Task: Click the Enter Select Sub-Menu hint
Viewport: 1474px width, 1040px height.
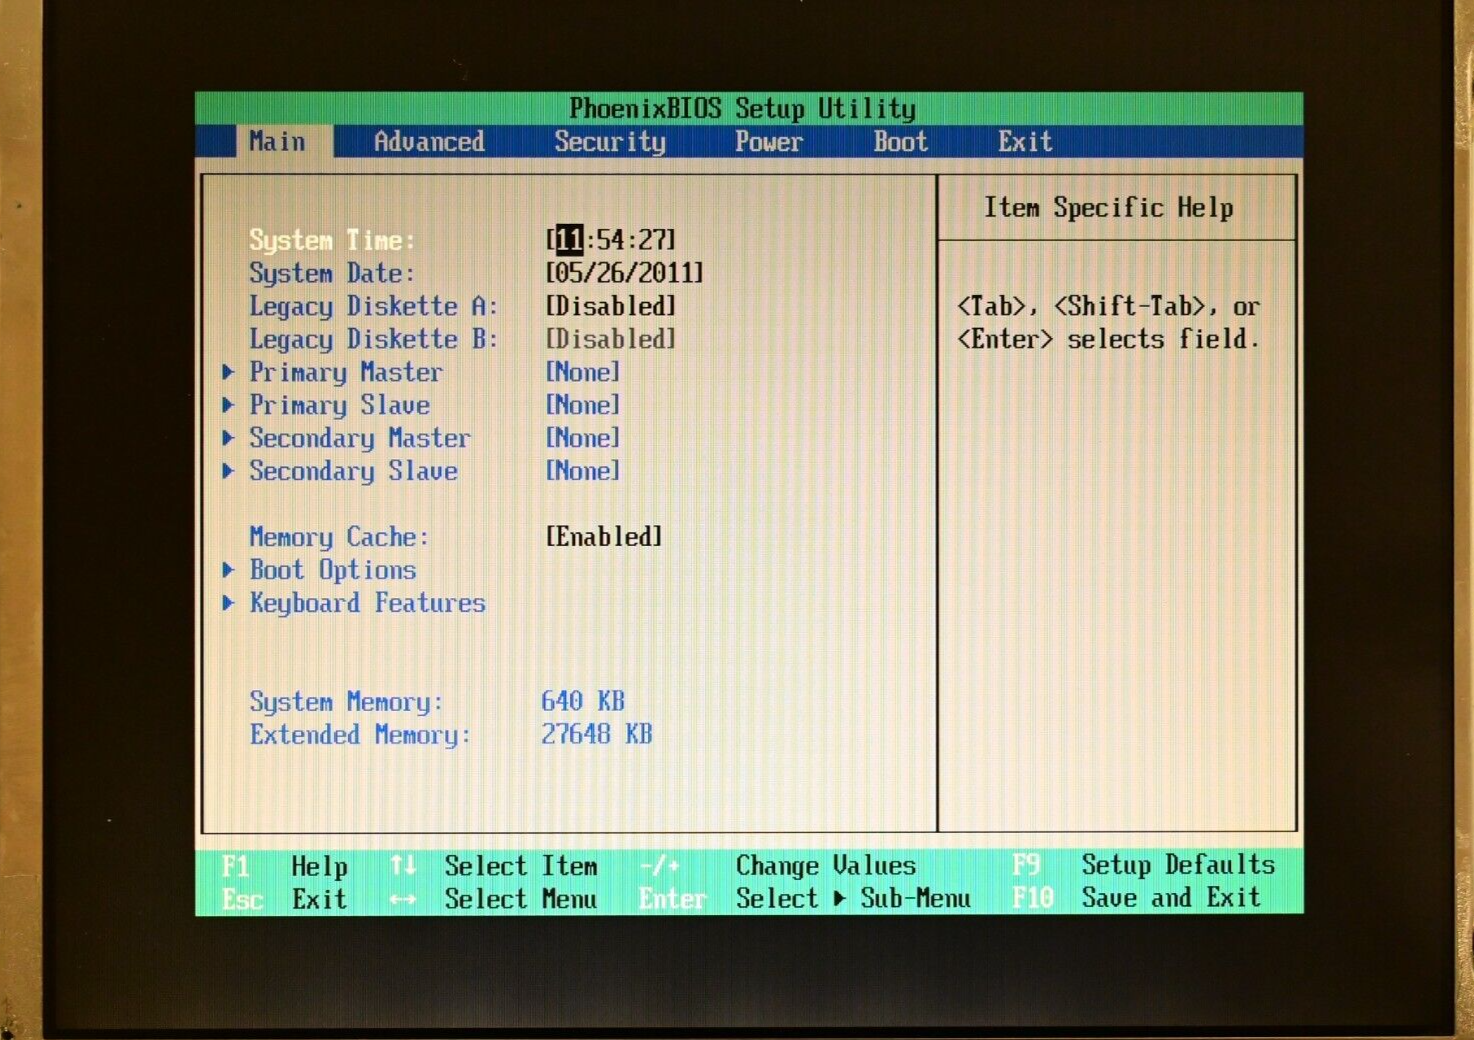Action: pos(805,899)
